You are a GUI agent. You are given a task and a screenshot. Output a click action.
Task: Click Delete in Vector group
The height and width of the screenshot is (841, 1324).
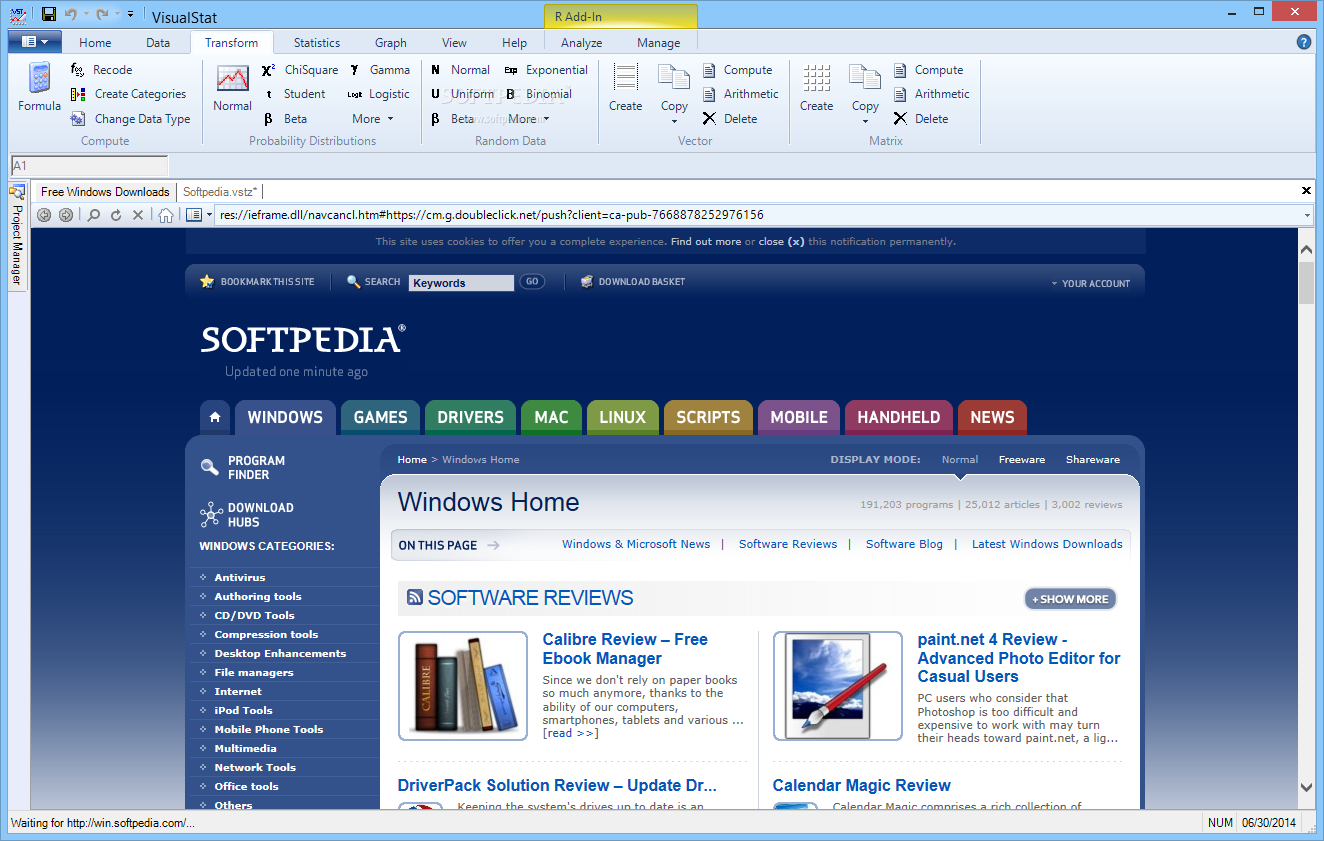[730, 119]
